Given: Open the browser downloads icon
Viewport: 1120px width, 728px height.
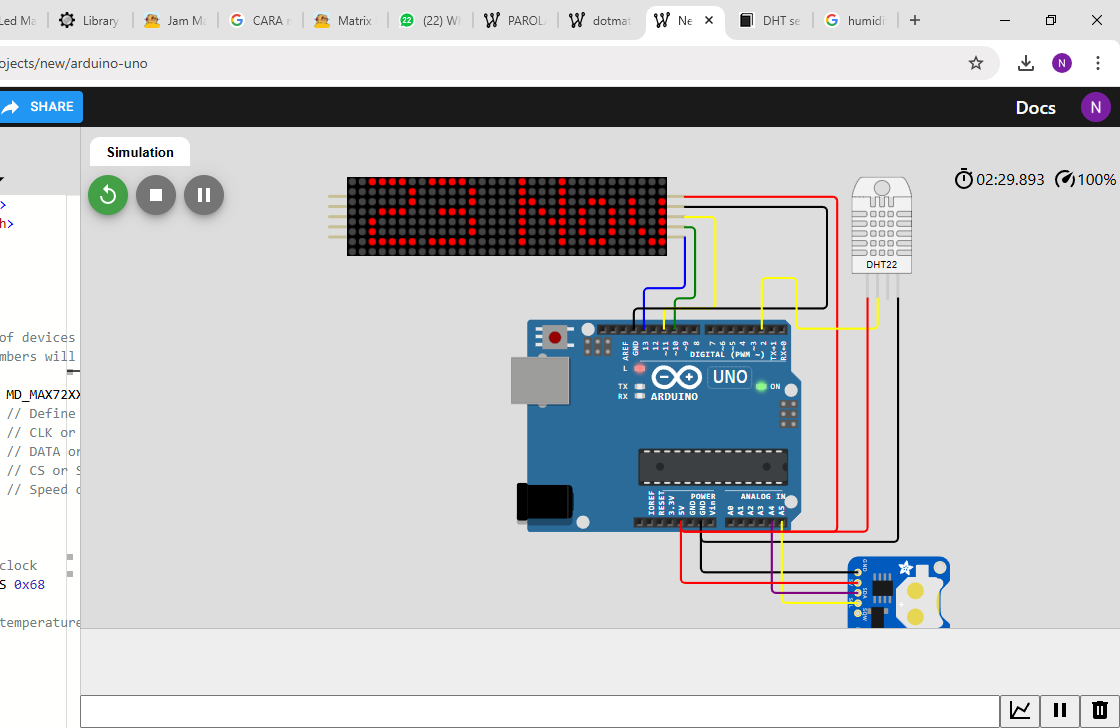Looking at the screenshot, I should [x=1025, y=63].
